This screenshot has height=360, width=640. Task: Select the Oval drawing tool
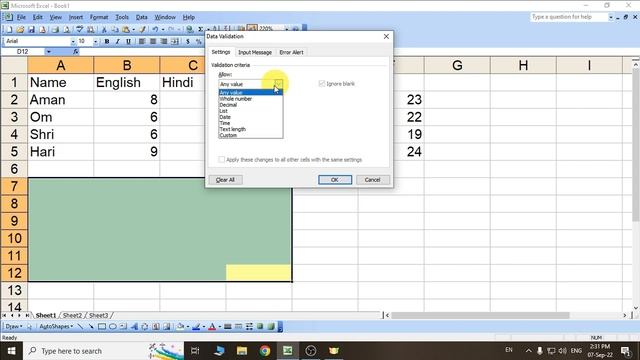(113, 327)
